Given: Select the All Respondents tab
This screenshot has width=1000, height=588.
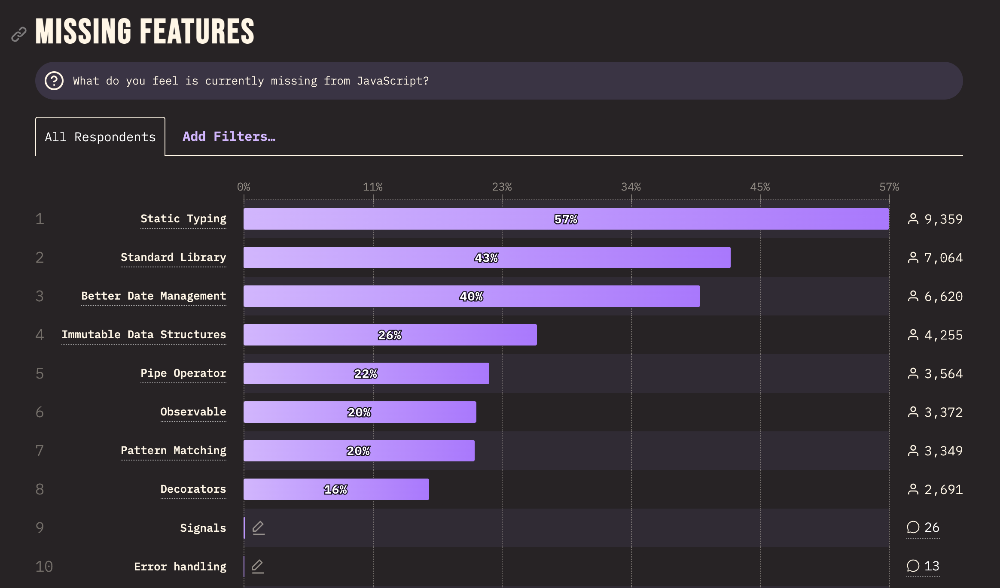Looking at the screenshot, I should tap(100, 137).
